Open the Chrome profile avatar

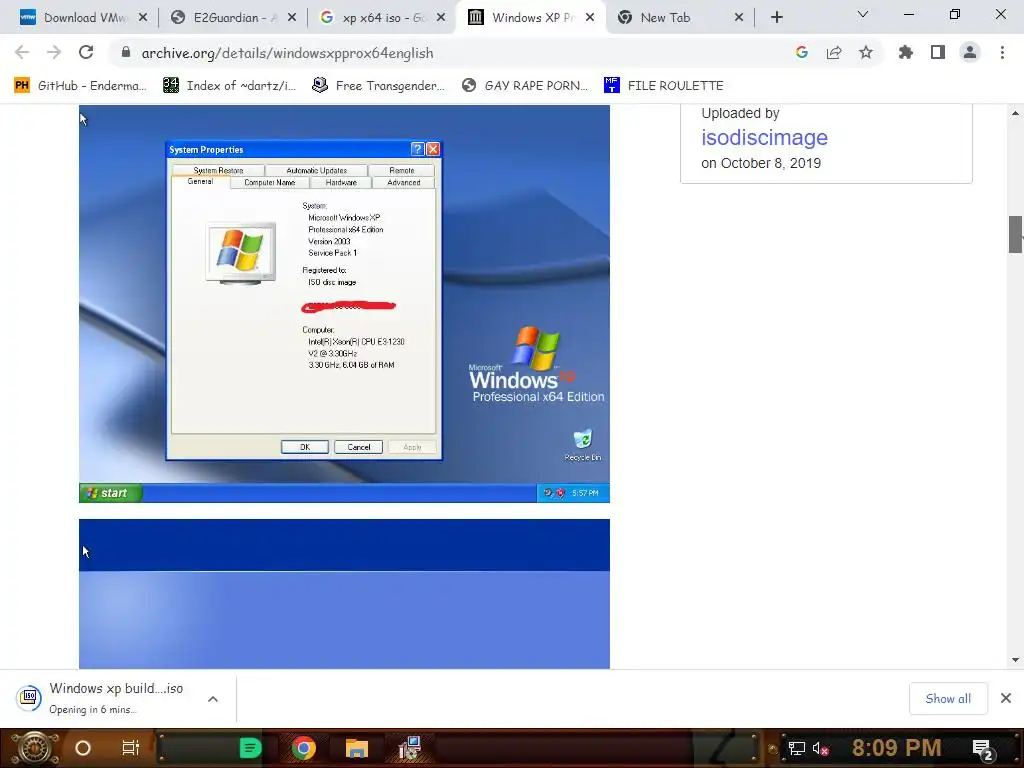[970, 52]
